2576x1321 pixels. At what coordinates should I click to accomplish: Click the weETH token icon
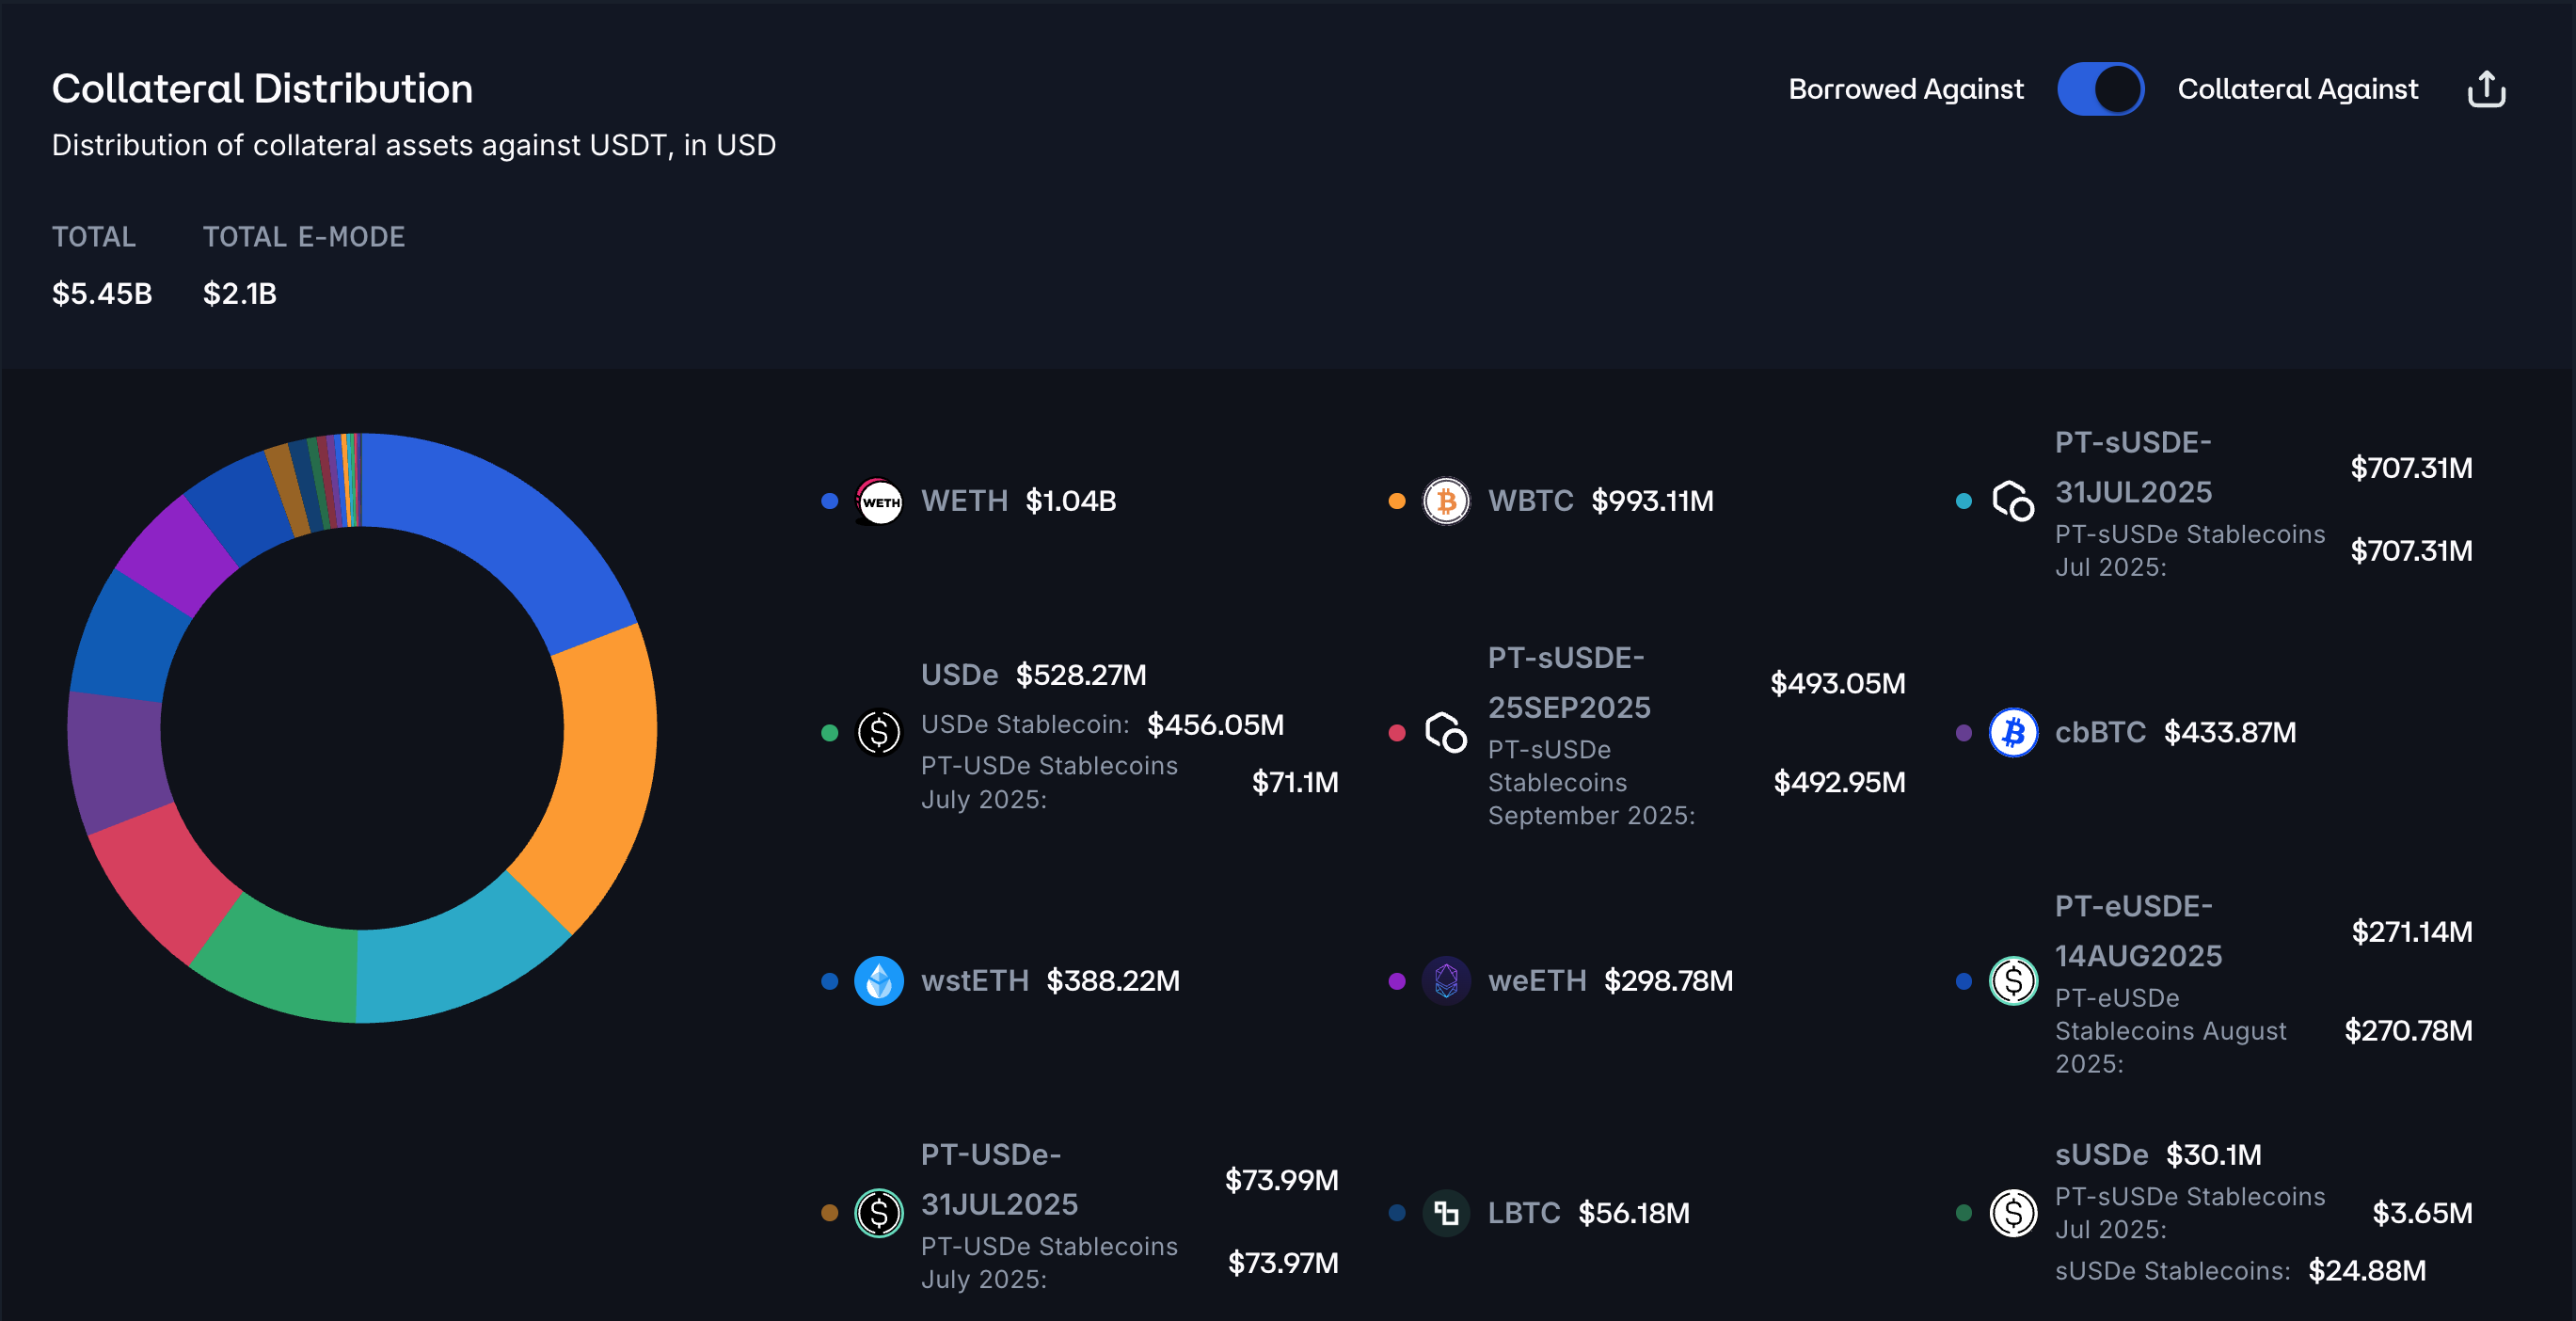point(1446,981)
